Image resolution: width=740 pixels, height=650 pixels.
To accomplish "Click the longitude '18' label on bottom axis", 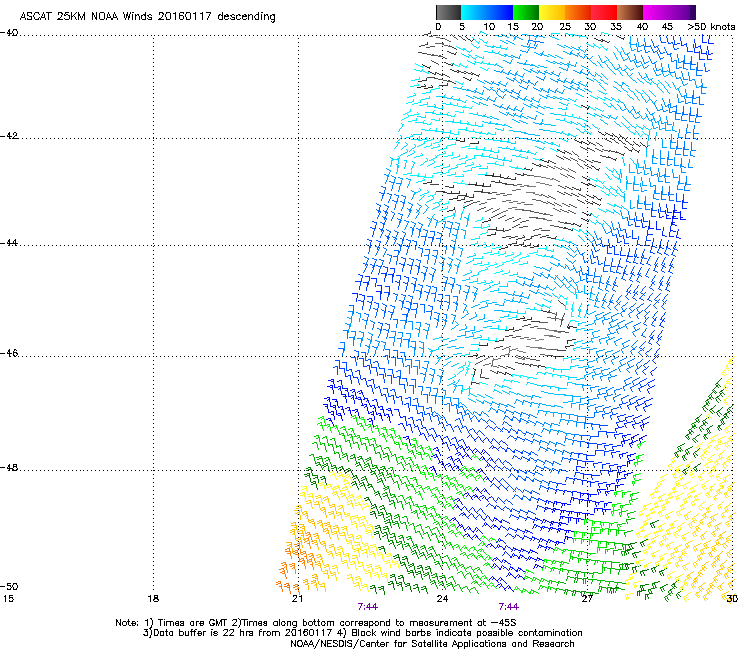I will tap(153, 599).
